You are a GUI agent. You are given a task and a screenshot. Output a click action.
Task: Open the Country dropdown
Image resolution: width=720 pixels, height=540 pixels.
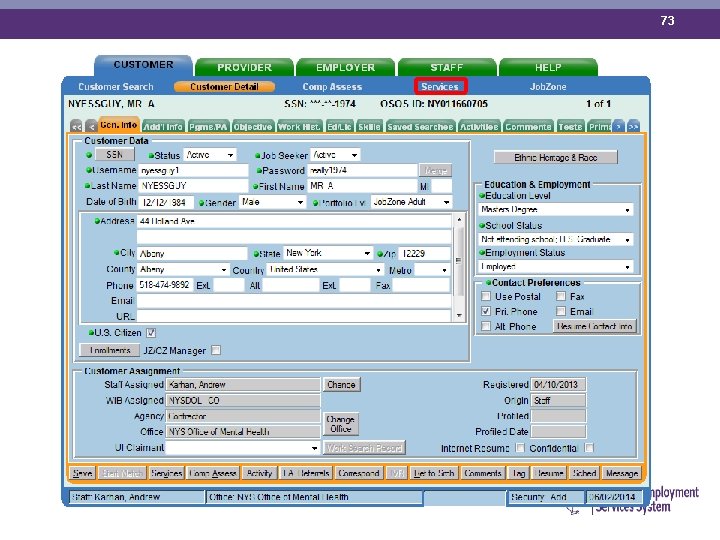(x=325, y=270)
